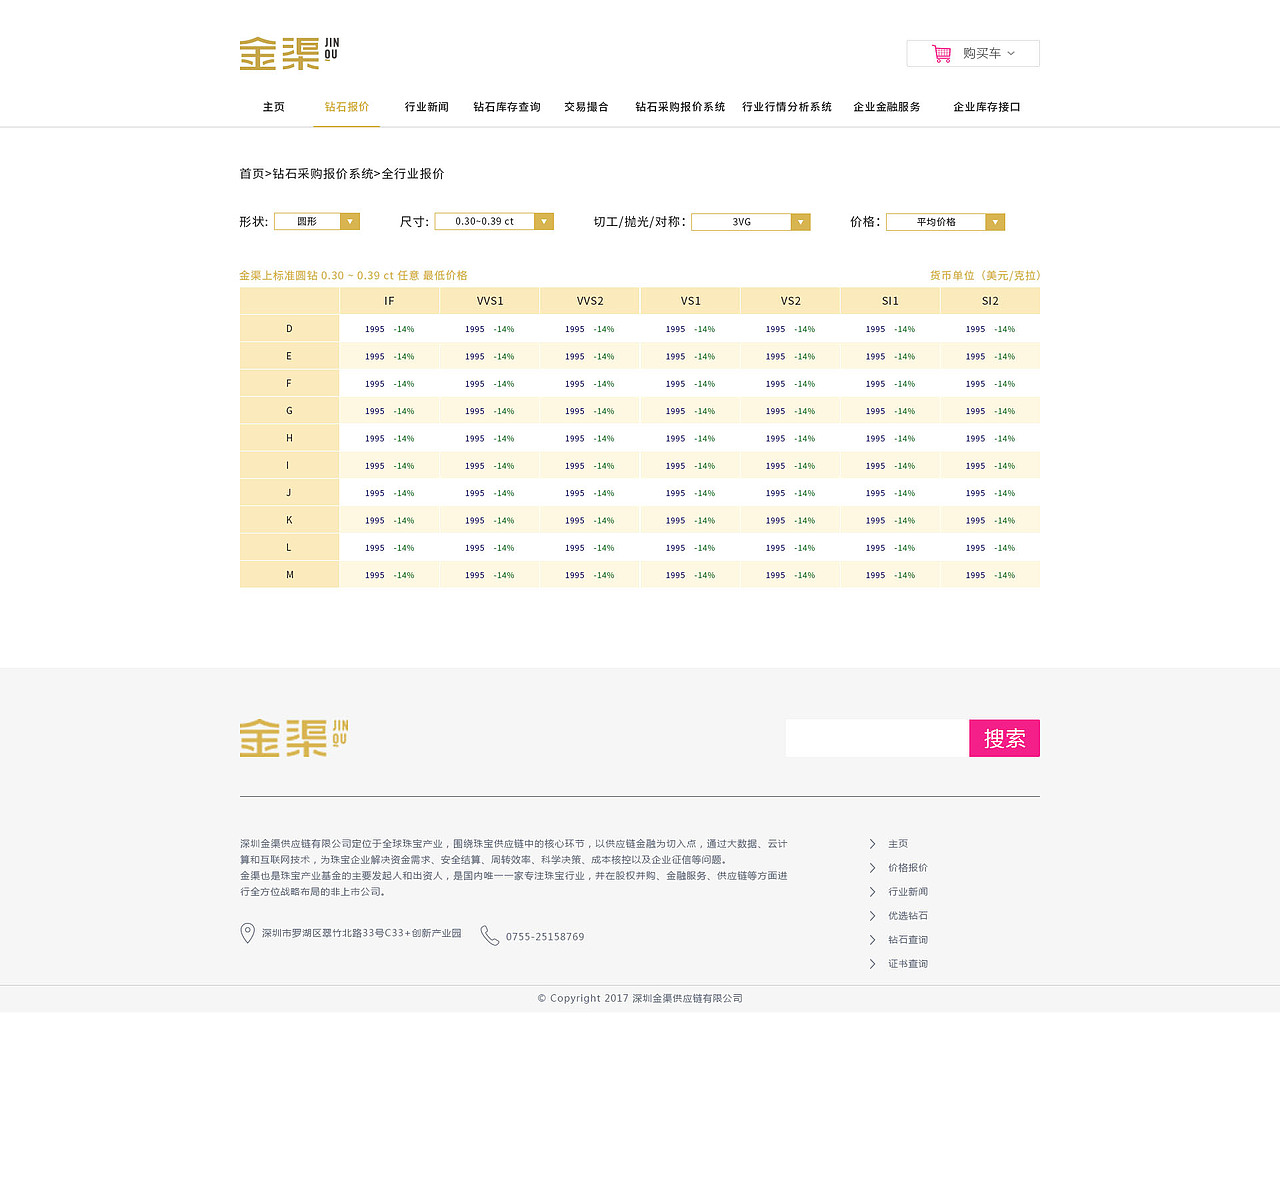This screenshot has height=1195, width=1280.
Task: Go to 主页 in the top navigation
Action: tap(274, 107)
